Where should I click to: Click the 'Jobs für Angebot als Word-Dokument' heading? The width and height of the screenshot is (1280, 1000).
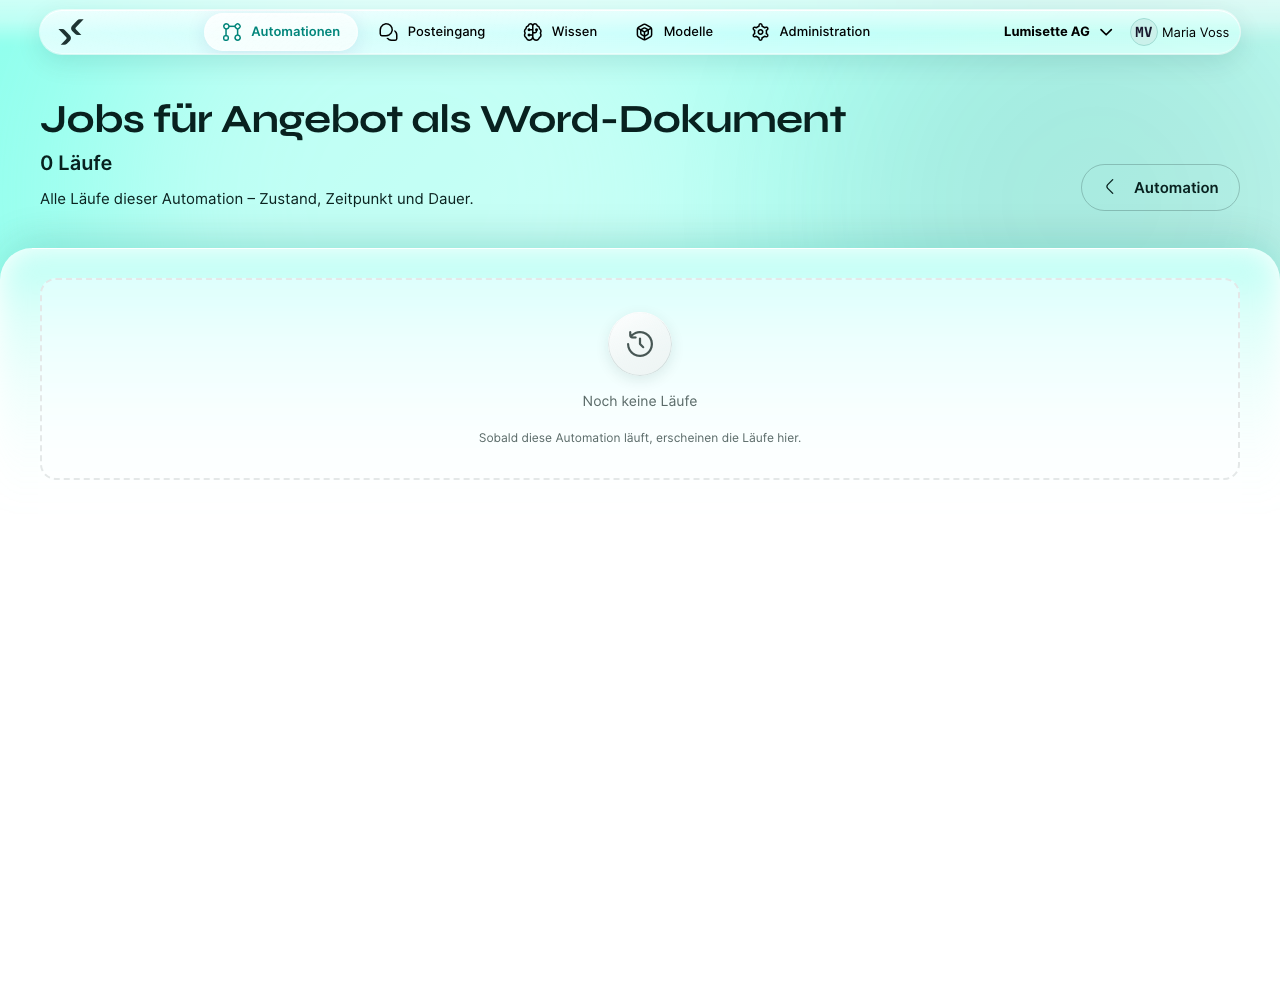point(443,119)
